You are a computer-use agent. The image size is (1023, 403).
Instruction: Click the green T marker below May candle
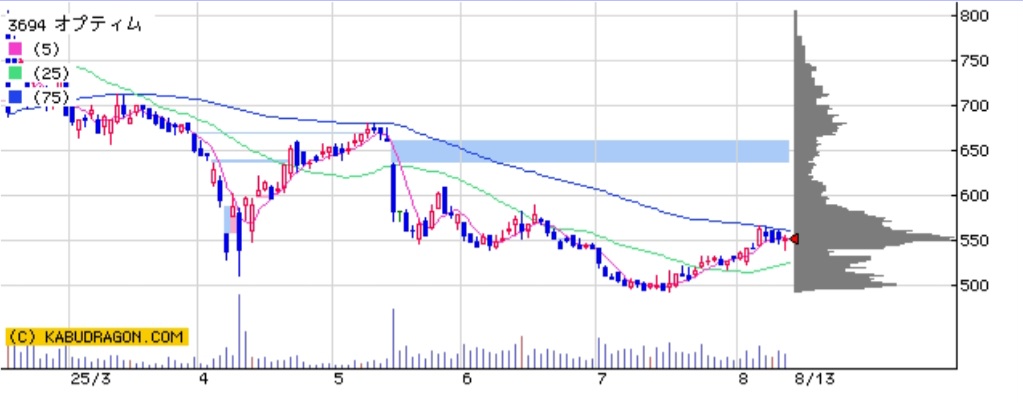(399, 214)
